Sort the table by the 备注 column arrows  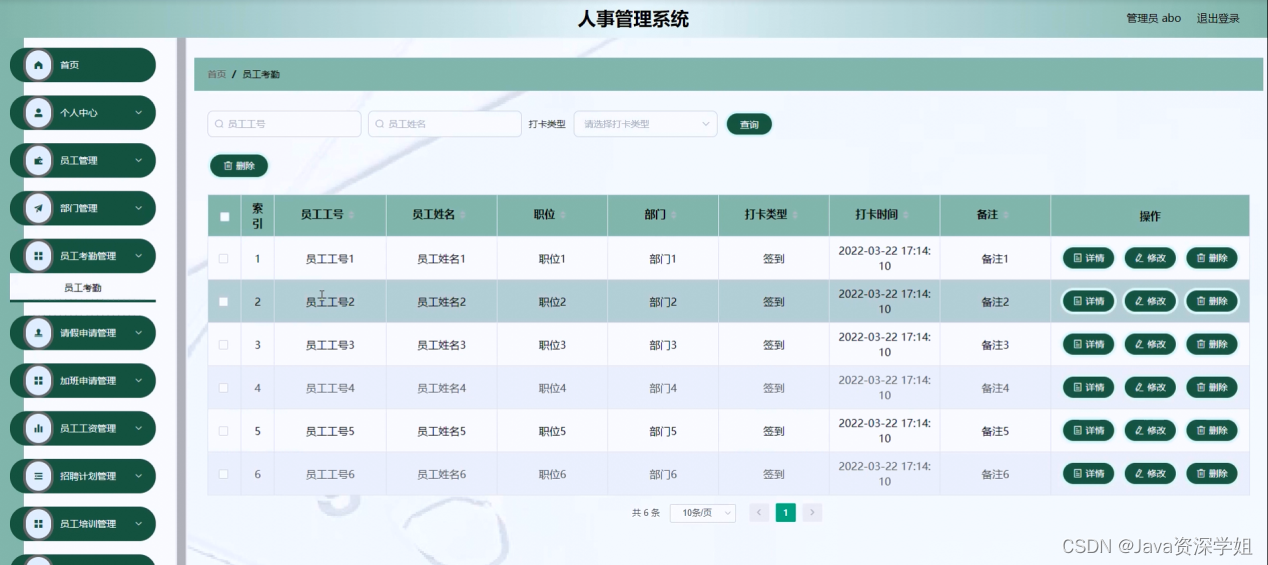(x=1007, y=216)
